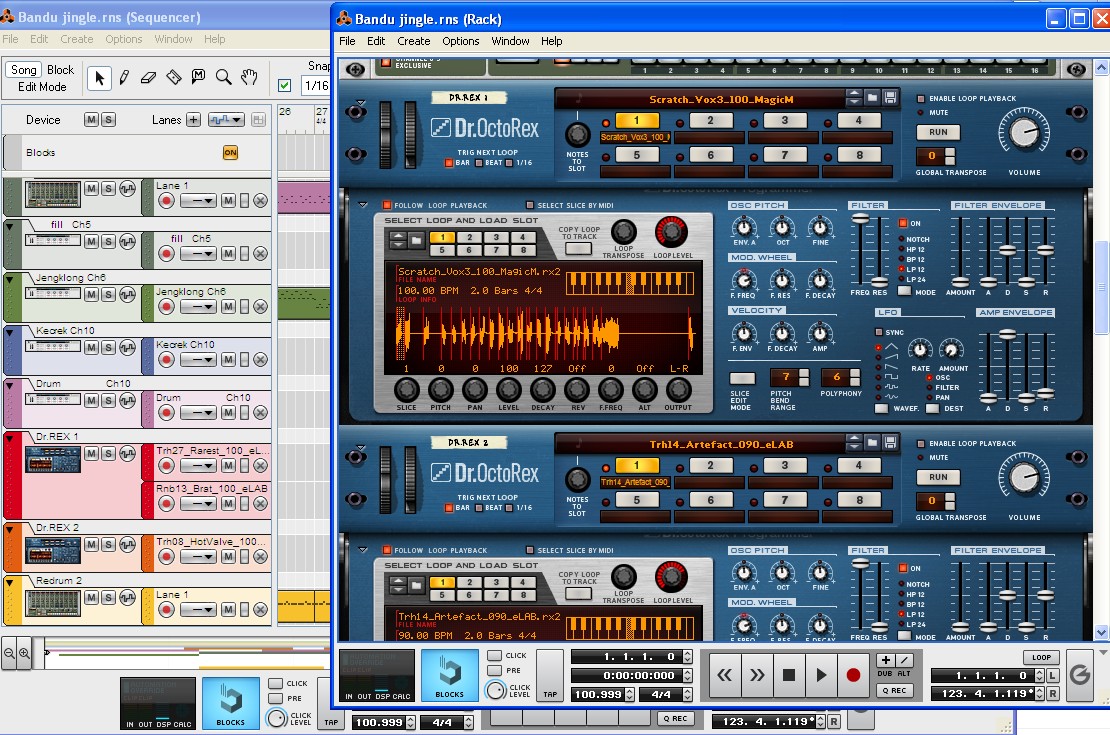Open the Options menu in the Rack window
The width and height of the screenshot is (1110, 735).
click(461, 41)
